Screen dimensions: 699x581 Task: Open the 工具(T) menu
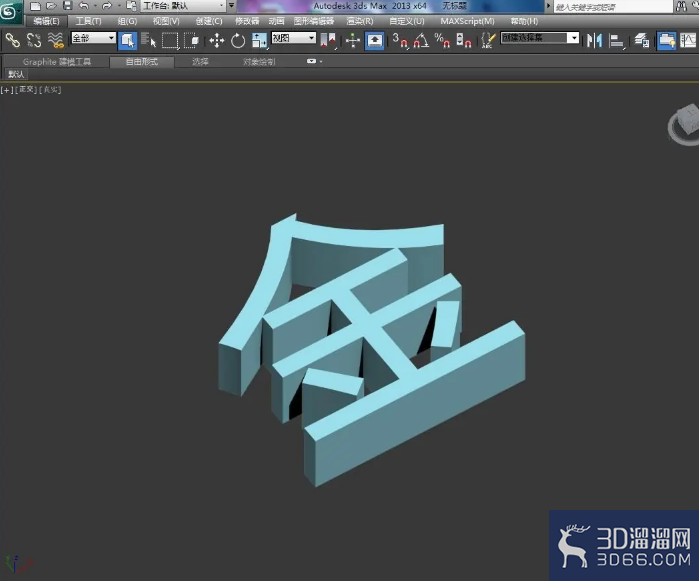point(88,21)
